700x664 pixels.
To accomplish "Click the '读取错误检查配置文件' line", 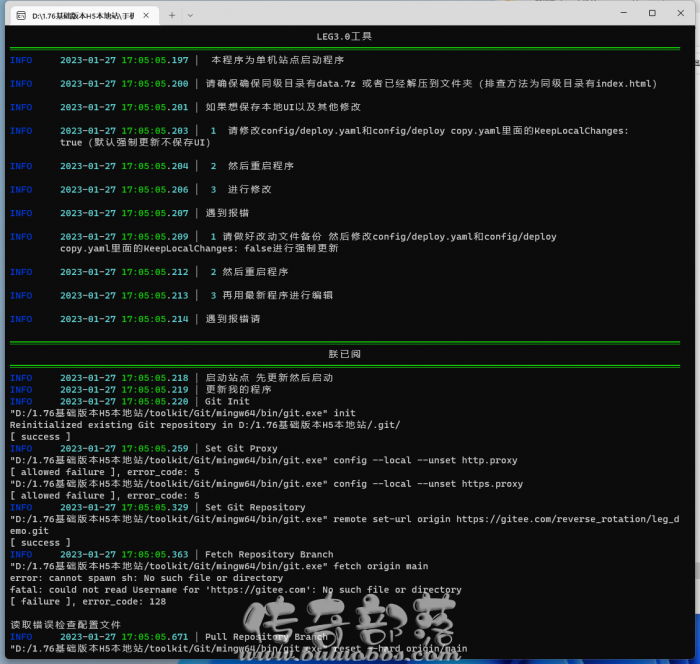I will (65, 625).
